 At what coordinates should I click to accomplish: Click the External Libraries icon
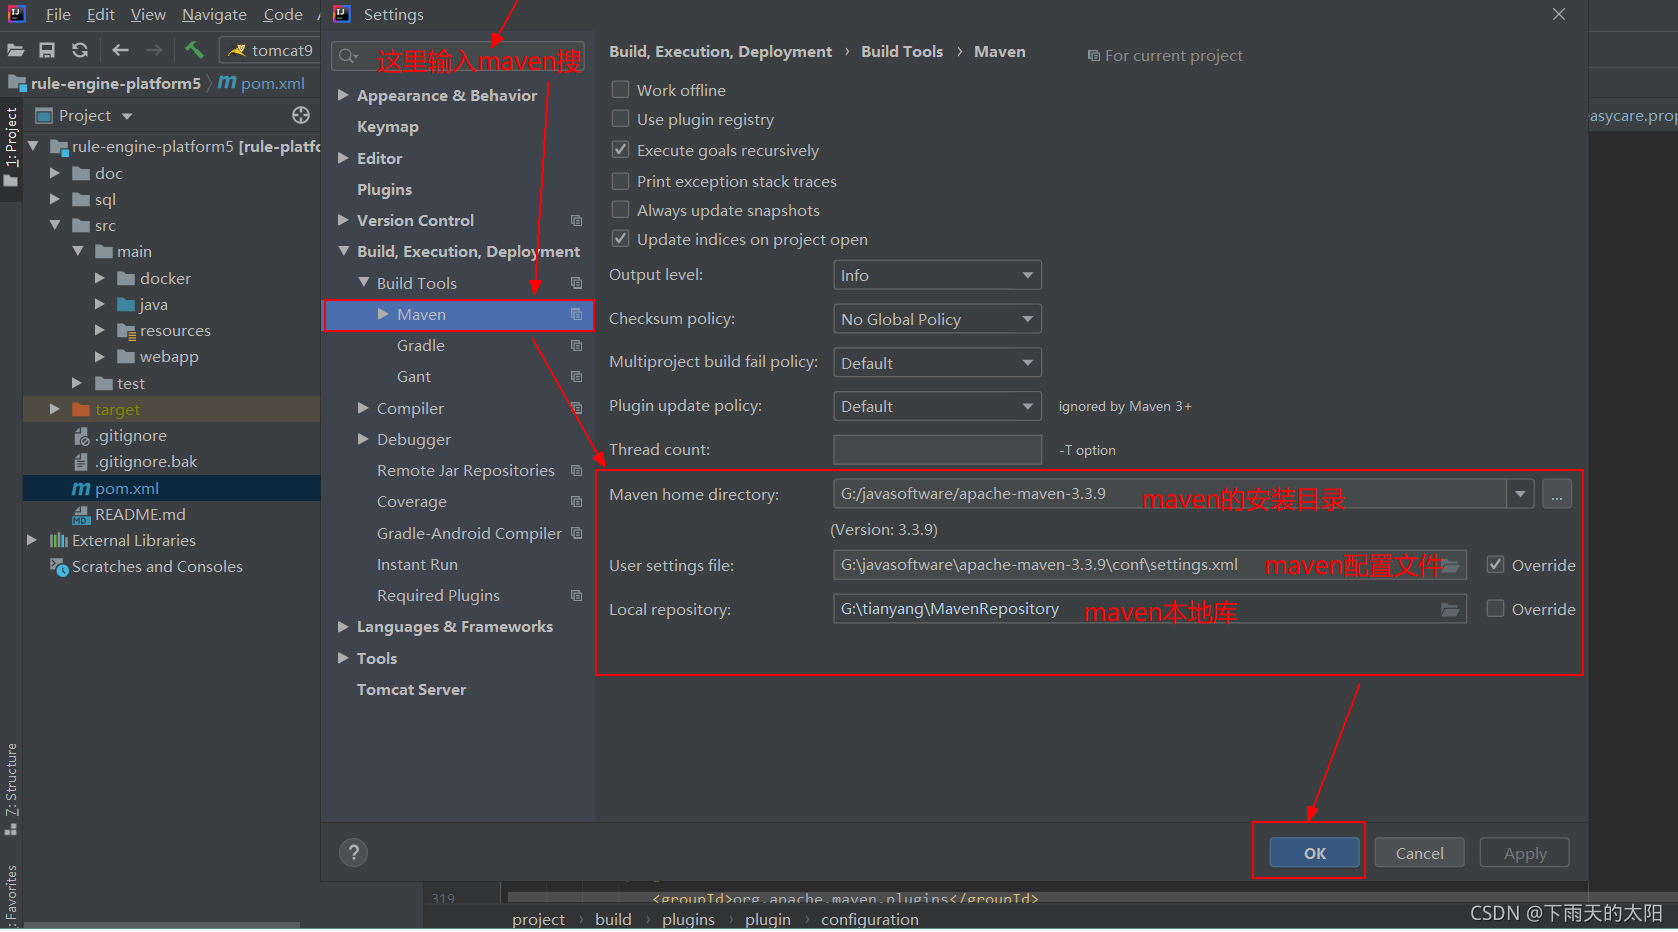(x=59, y=541)
